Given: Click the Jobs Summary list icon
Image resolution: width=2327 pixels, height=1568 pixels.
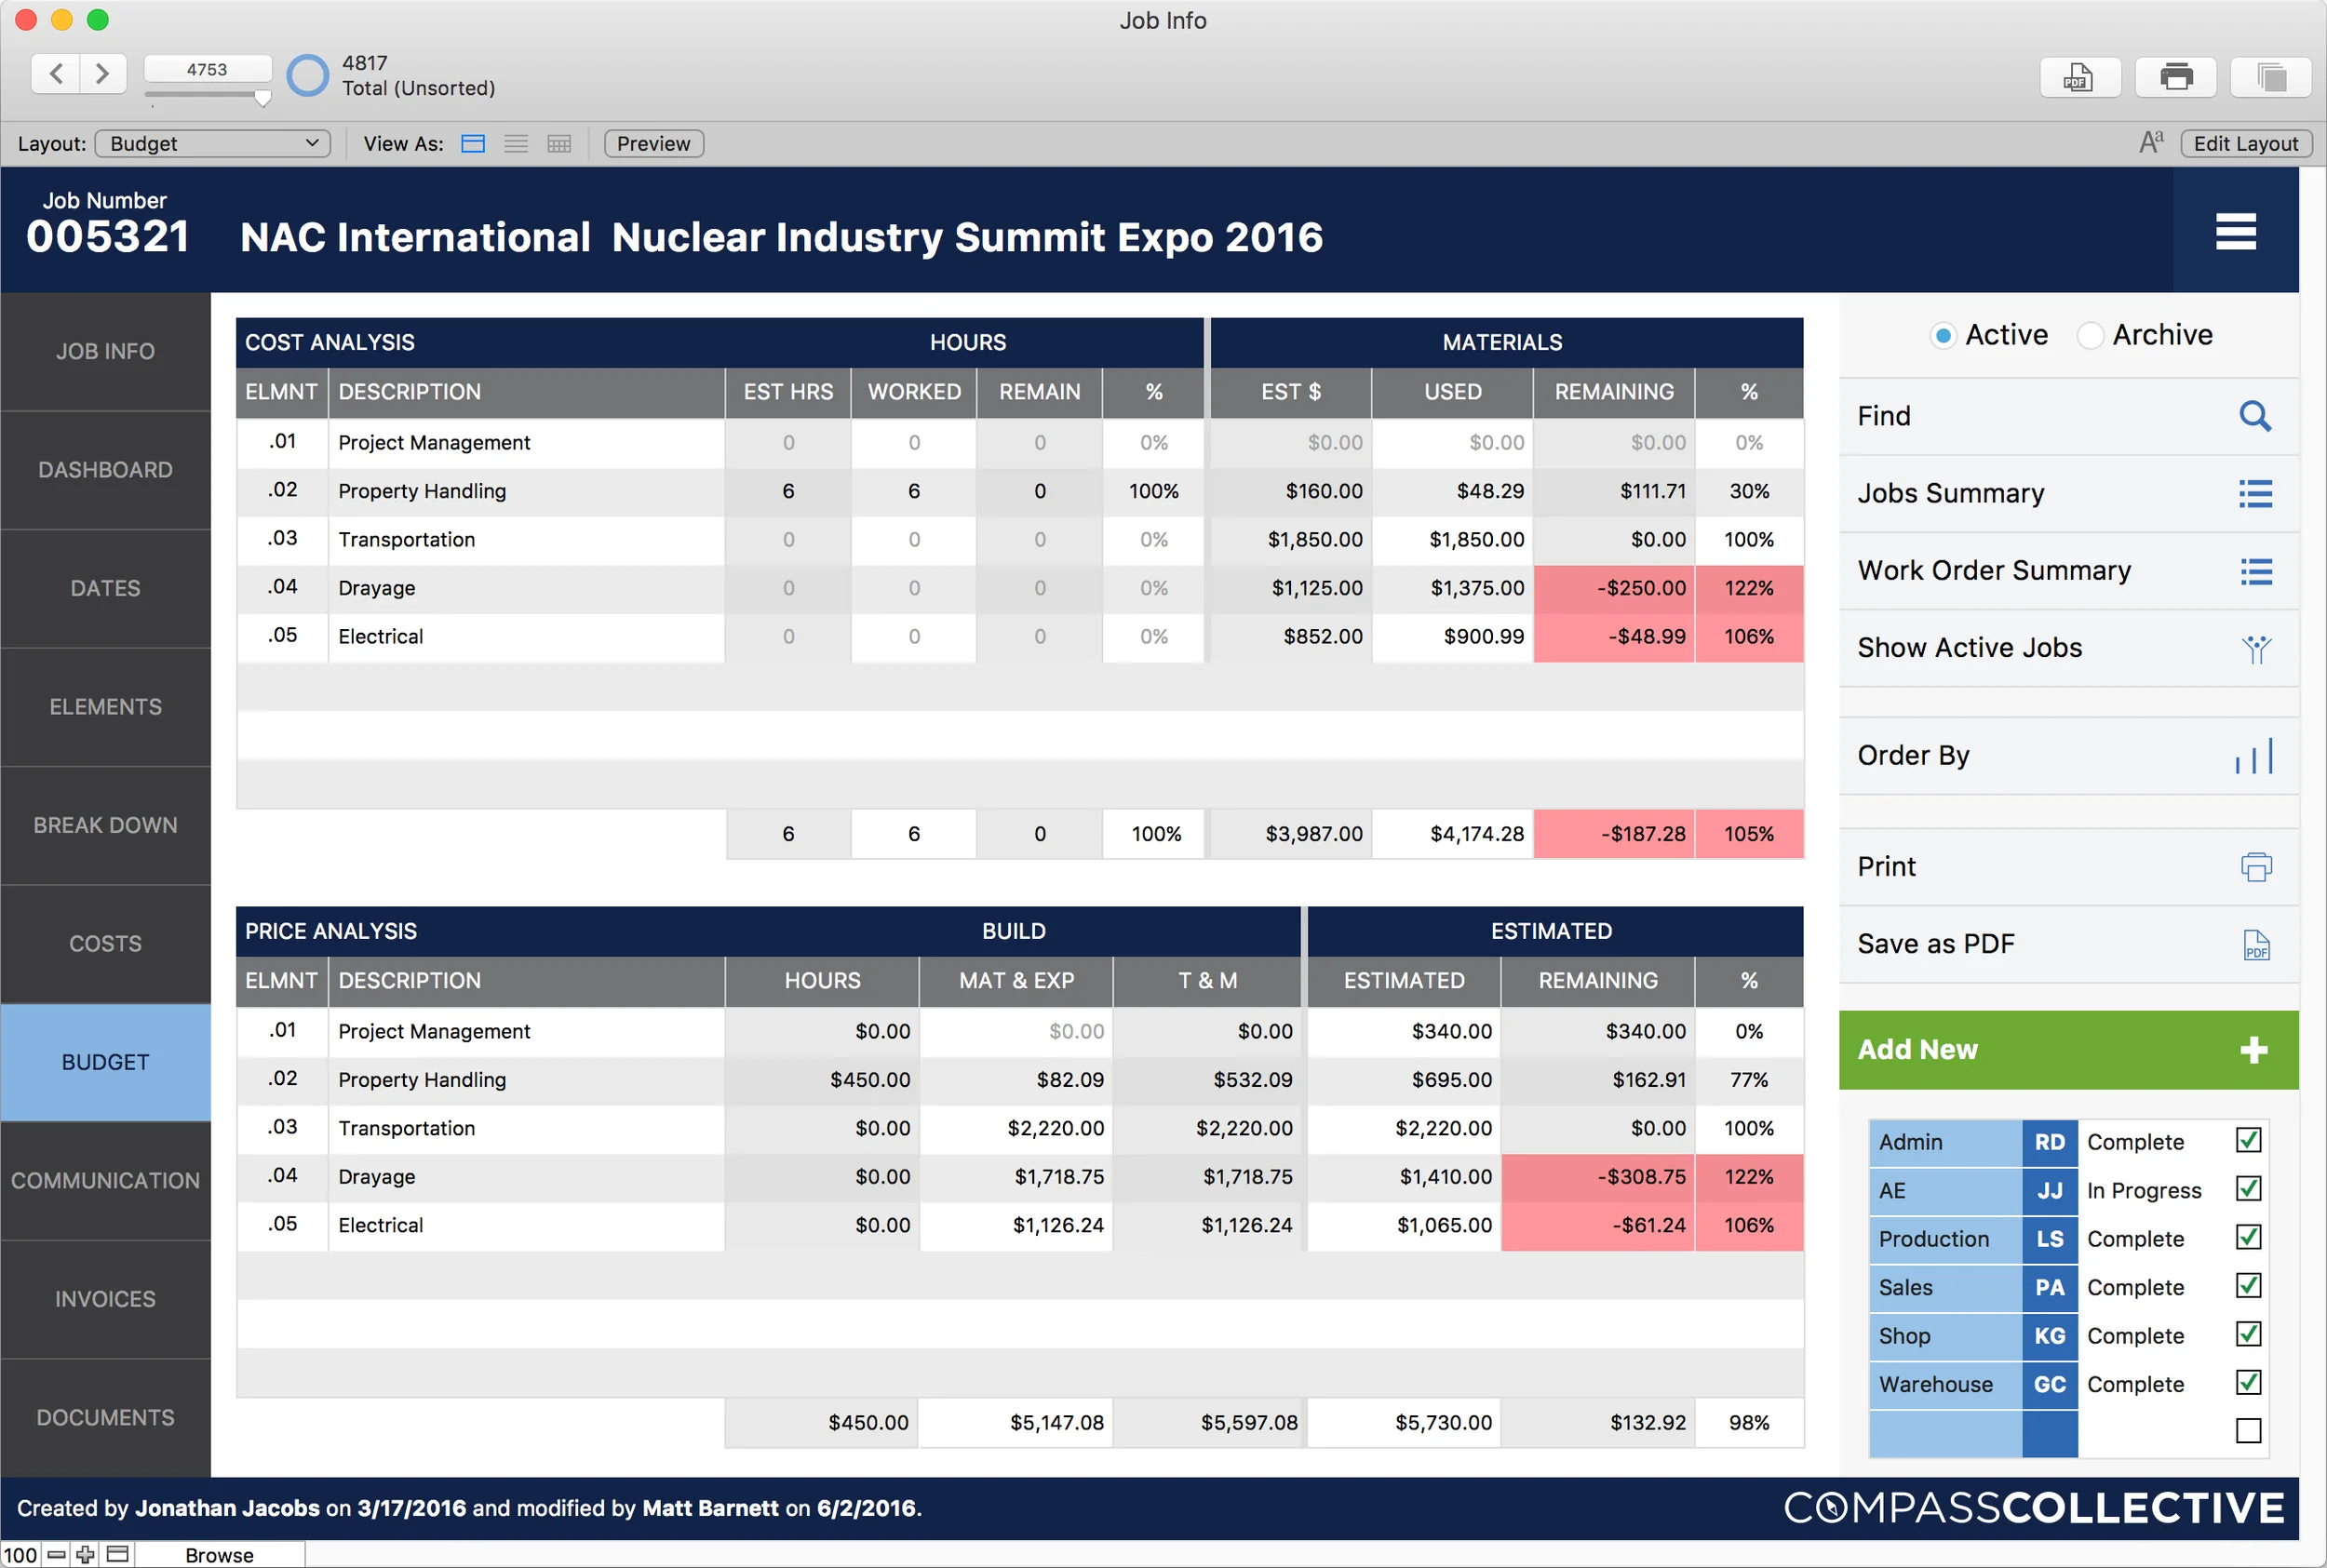Looking at the screenshot, I should pos(2257,493).
